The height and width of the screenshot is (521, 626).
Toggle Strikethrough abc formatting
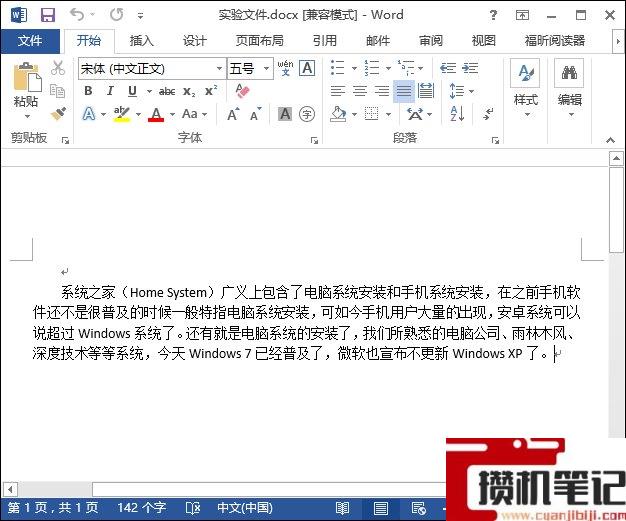[167, 91]
